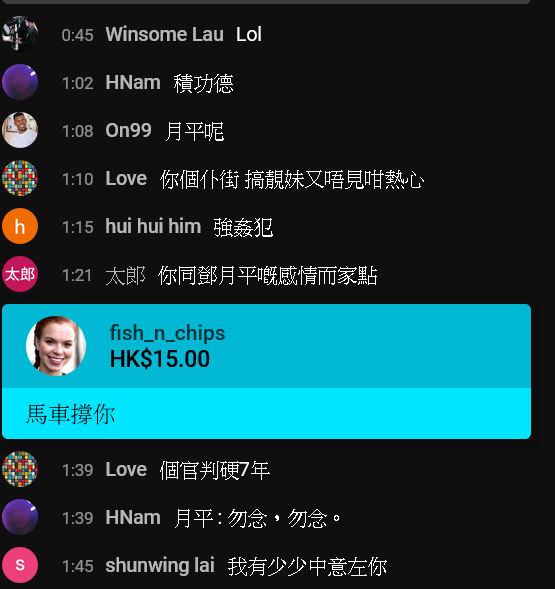Open fish_n_chips profile picture in Super Chat
This screenshot has height=589, width=555.
click(56, 346)
